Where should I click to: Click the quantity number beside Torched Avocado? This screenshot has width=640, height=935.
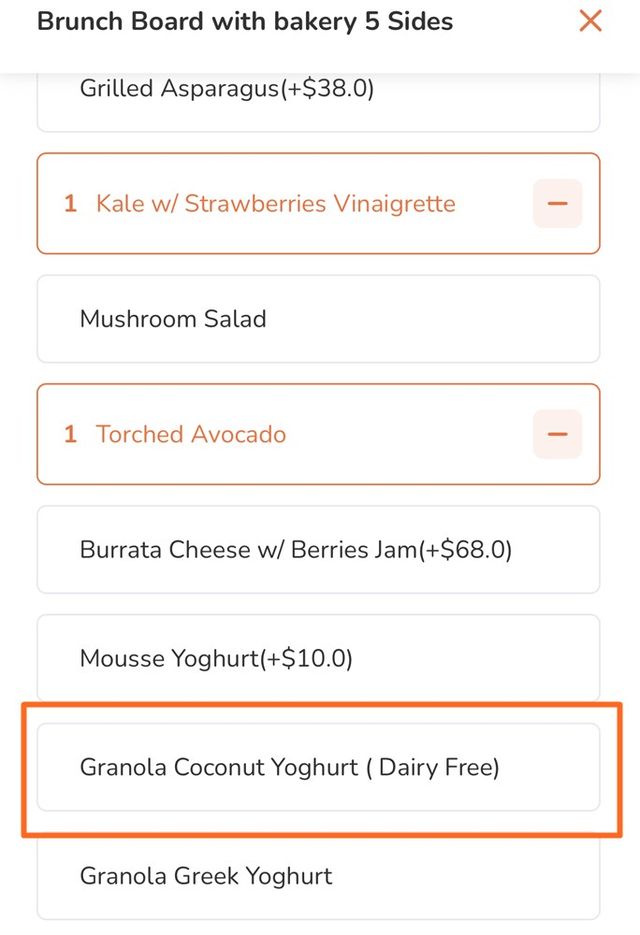(70, 434)
